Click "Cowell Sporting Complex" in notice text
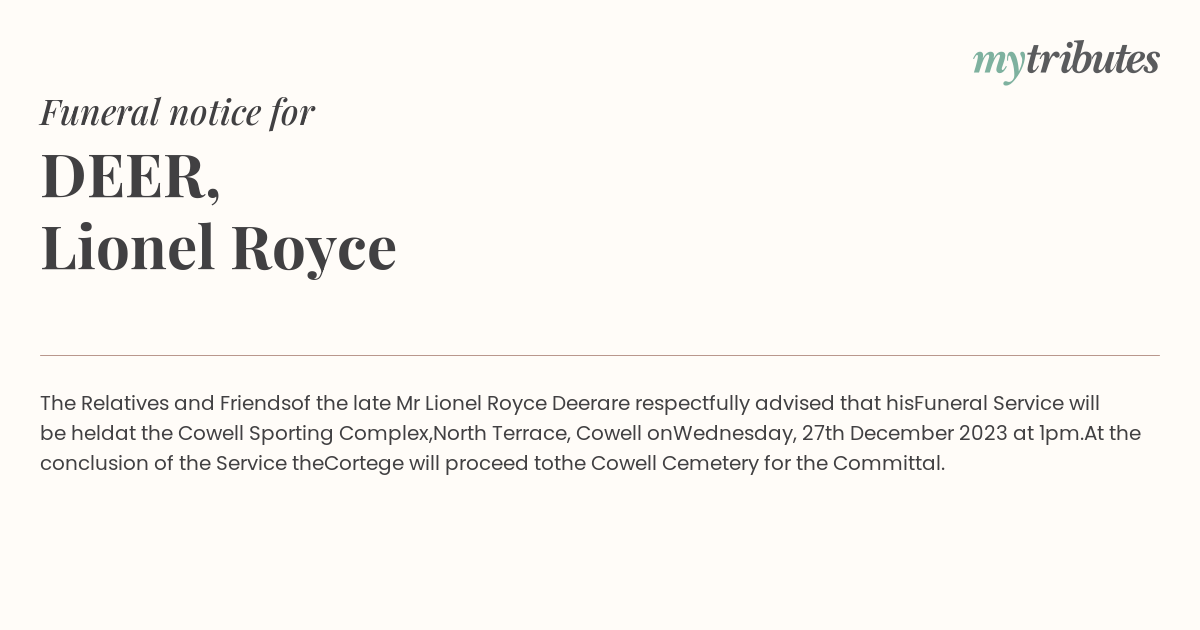This screenshot has height=630, width=1200. 303,434
